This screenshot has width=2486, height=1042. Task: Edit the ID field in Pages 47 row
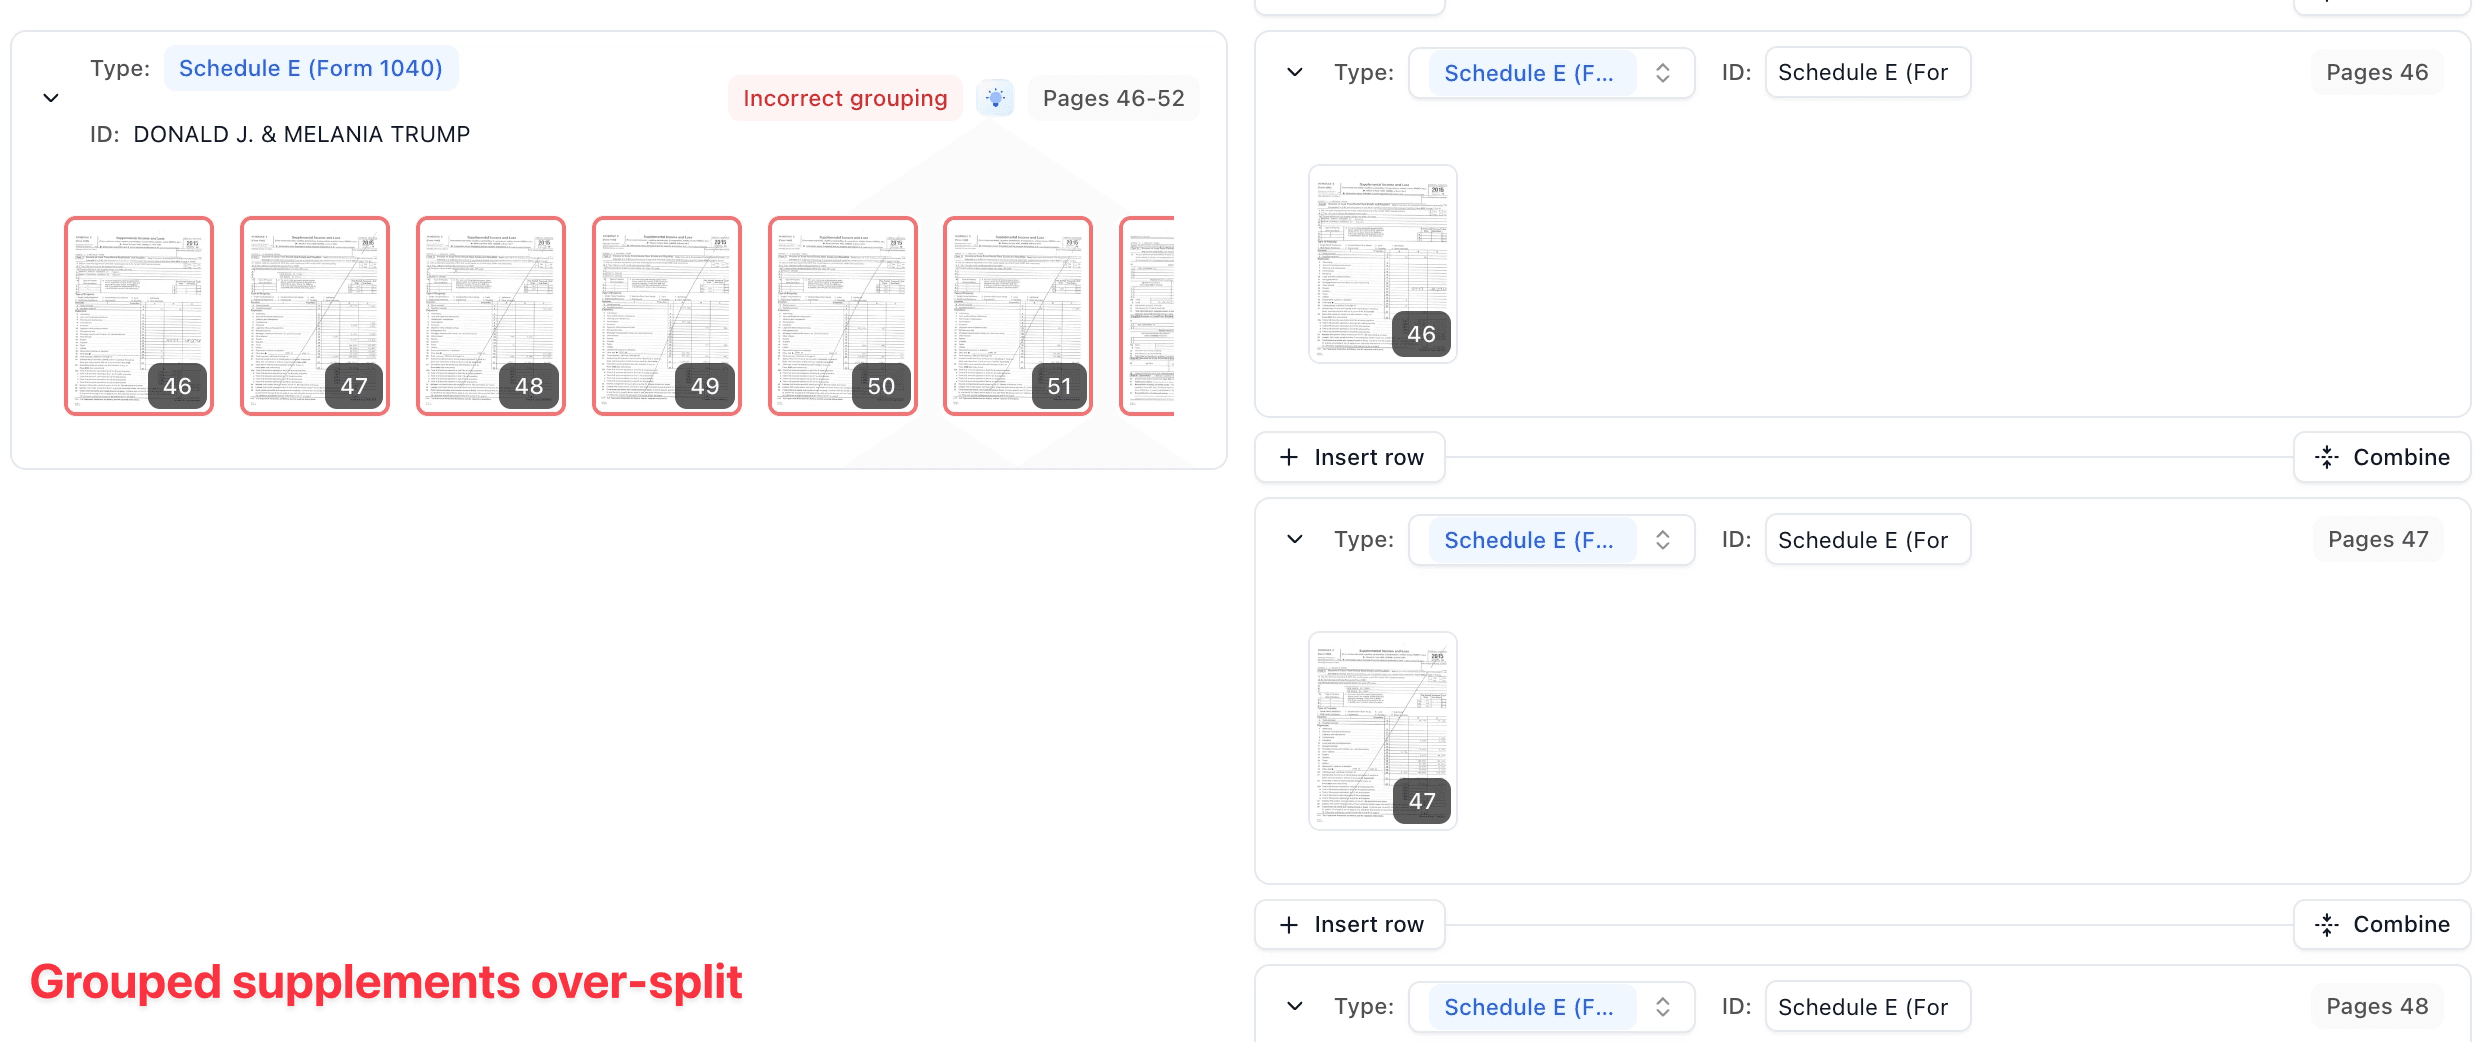(1867, 540)
